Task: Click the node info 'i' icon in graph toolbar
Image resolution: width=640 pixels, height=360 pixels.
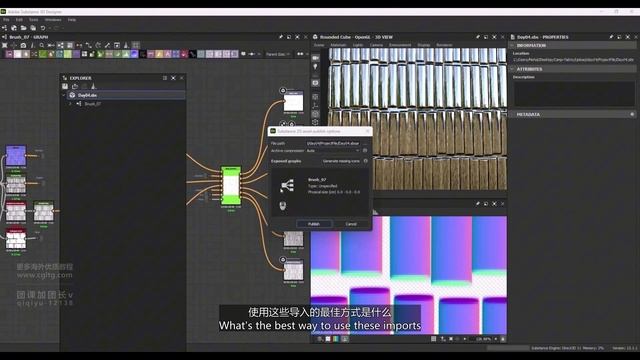Action: coord(33,45)
